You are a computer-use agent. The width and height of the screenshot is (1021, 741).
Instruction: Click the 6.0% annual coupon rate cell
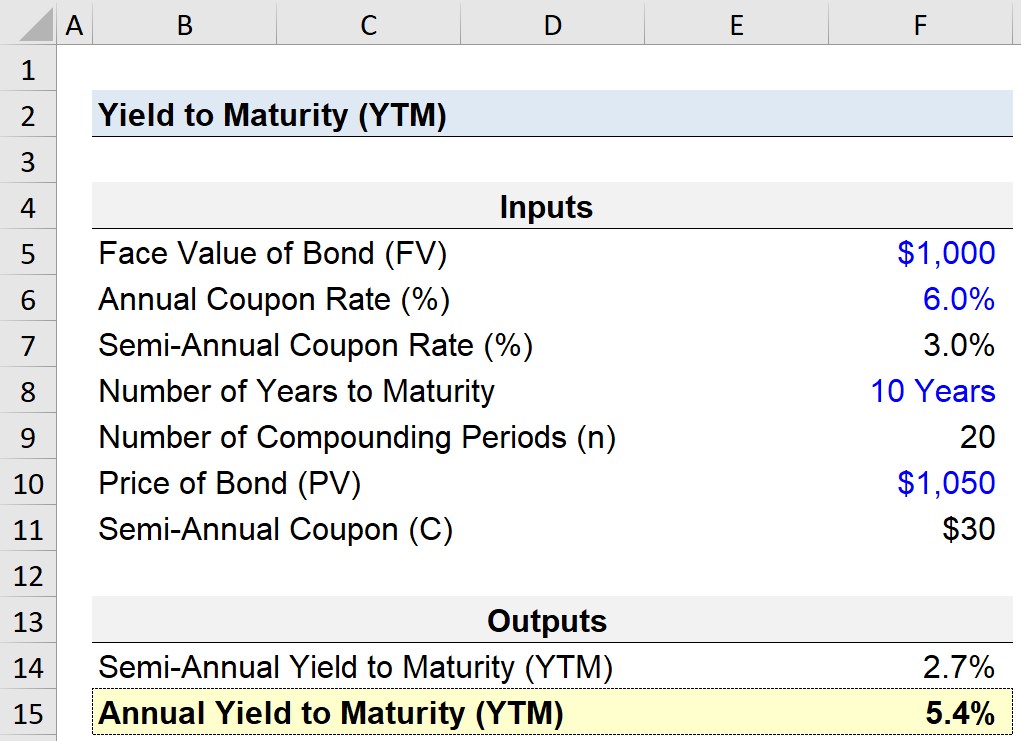[x=920, y=299]
